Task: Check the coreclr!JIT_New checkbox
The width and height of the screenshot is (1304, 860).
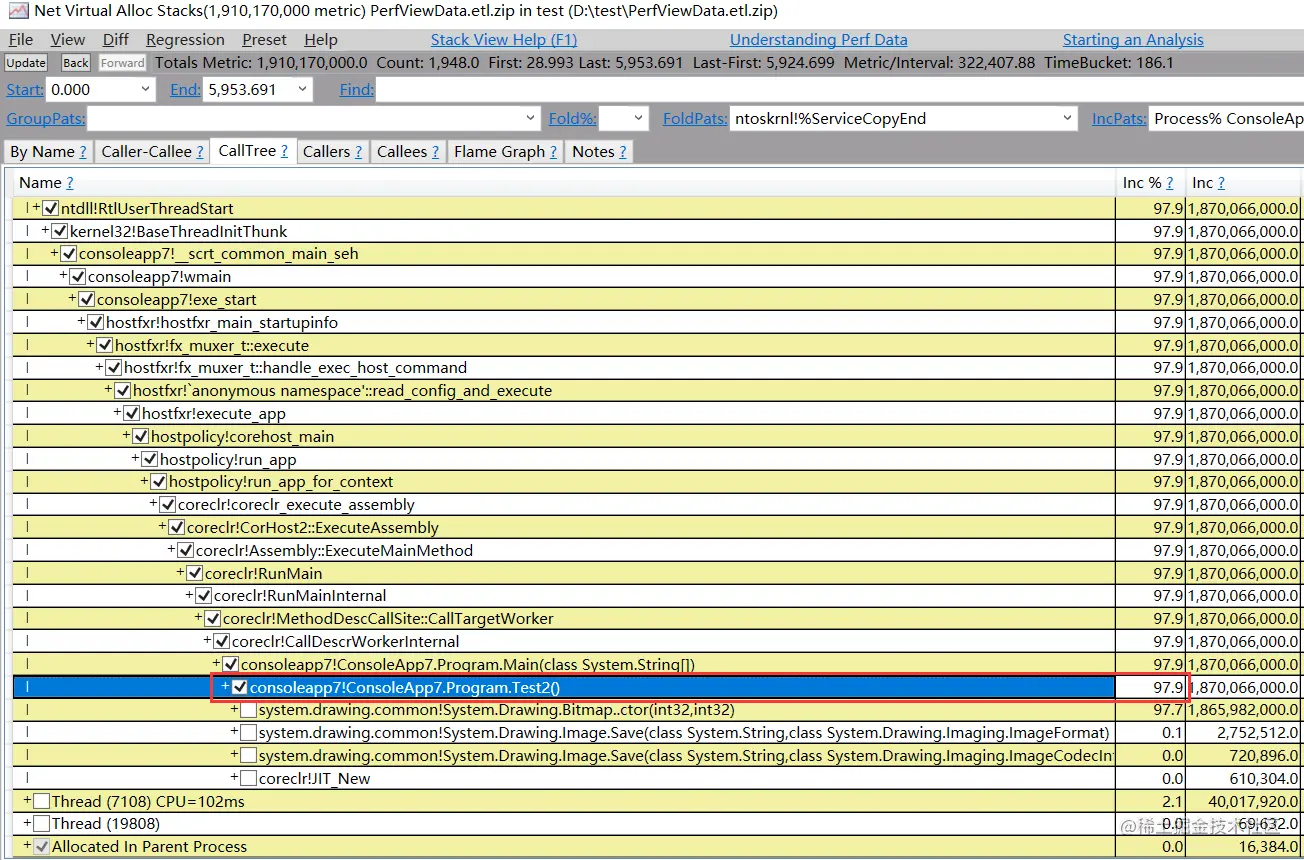Action: 248,779
